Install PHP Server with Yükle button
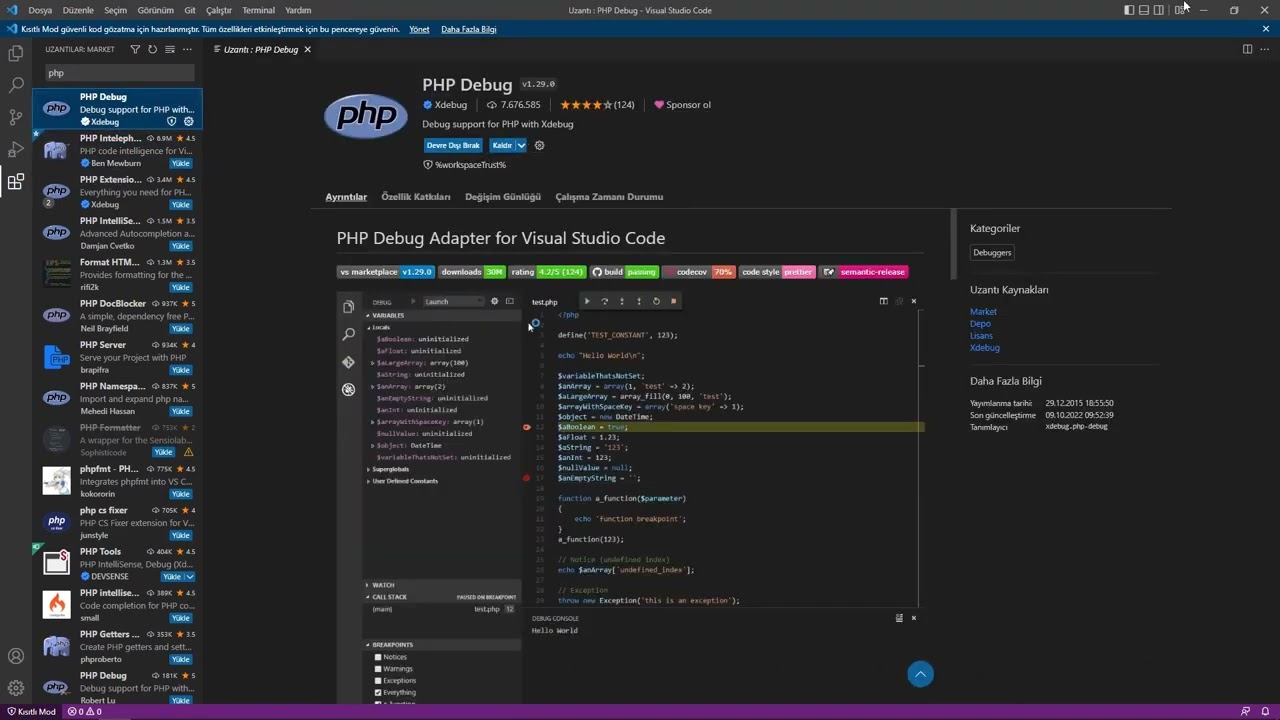1280x720 pixels. (x=180, y=370)
